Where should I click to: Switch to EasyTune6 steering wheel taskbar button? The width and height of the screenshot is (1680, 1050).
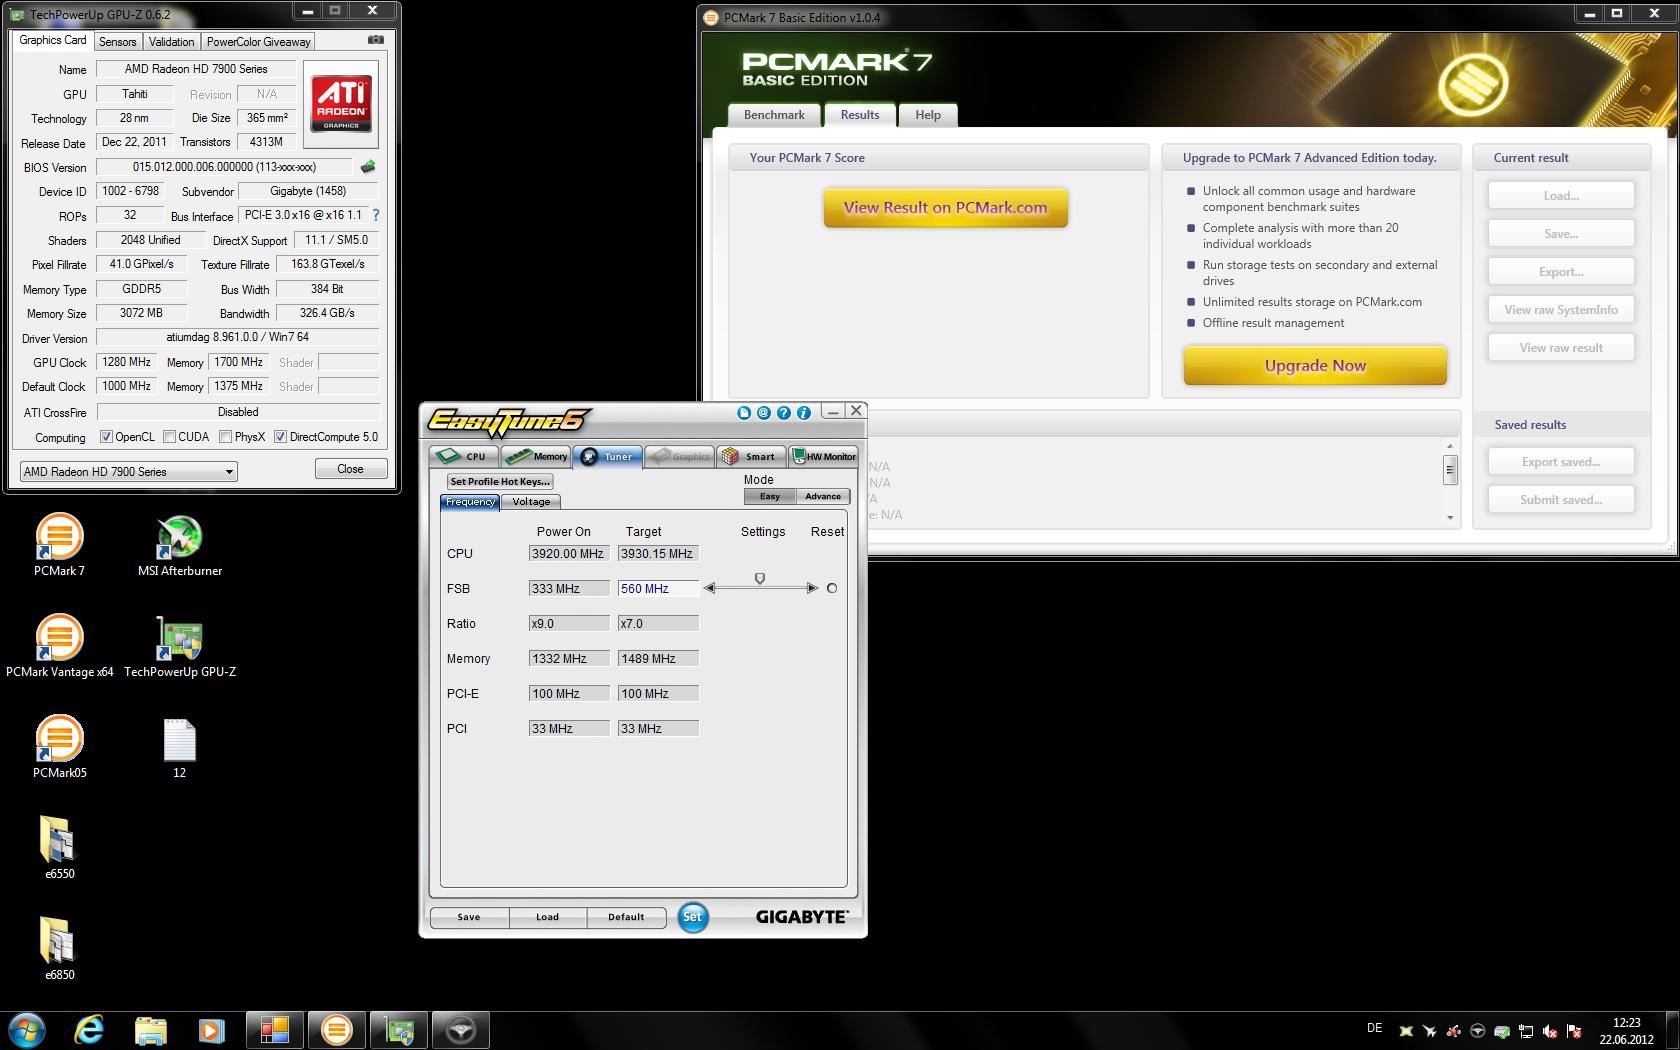(460, 1029)
